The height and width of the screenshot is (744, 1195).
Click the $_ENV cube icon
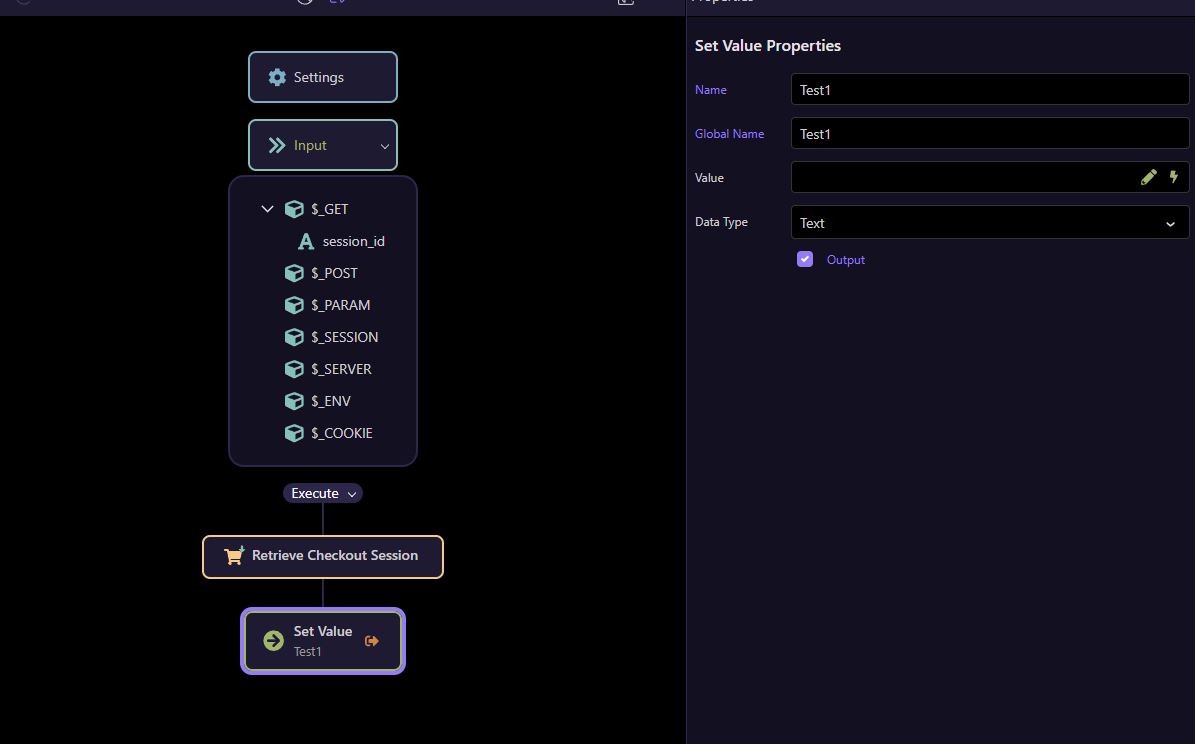(x=294, y=401)
